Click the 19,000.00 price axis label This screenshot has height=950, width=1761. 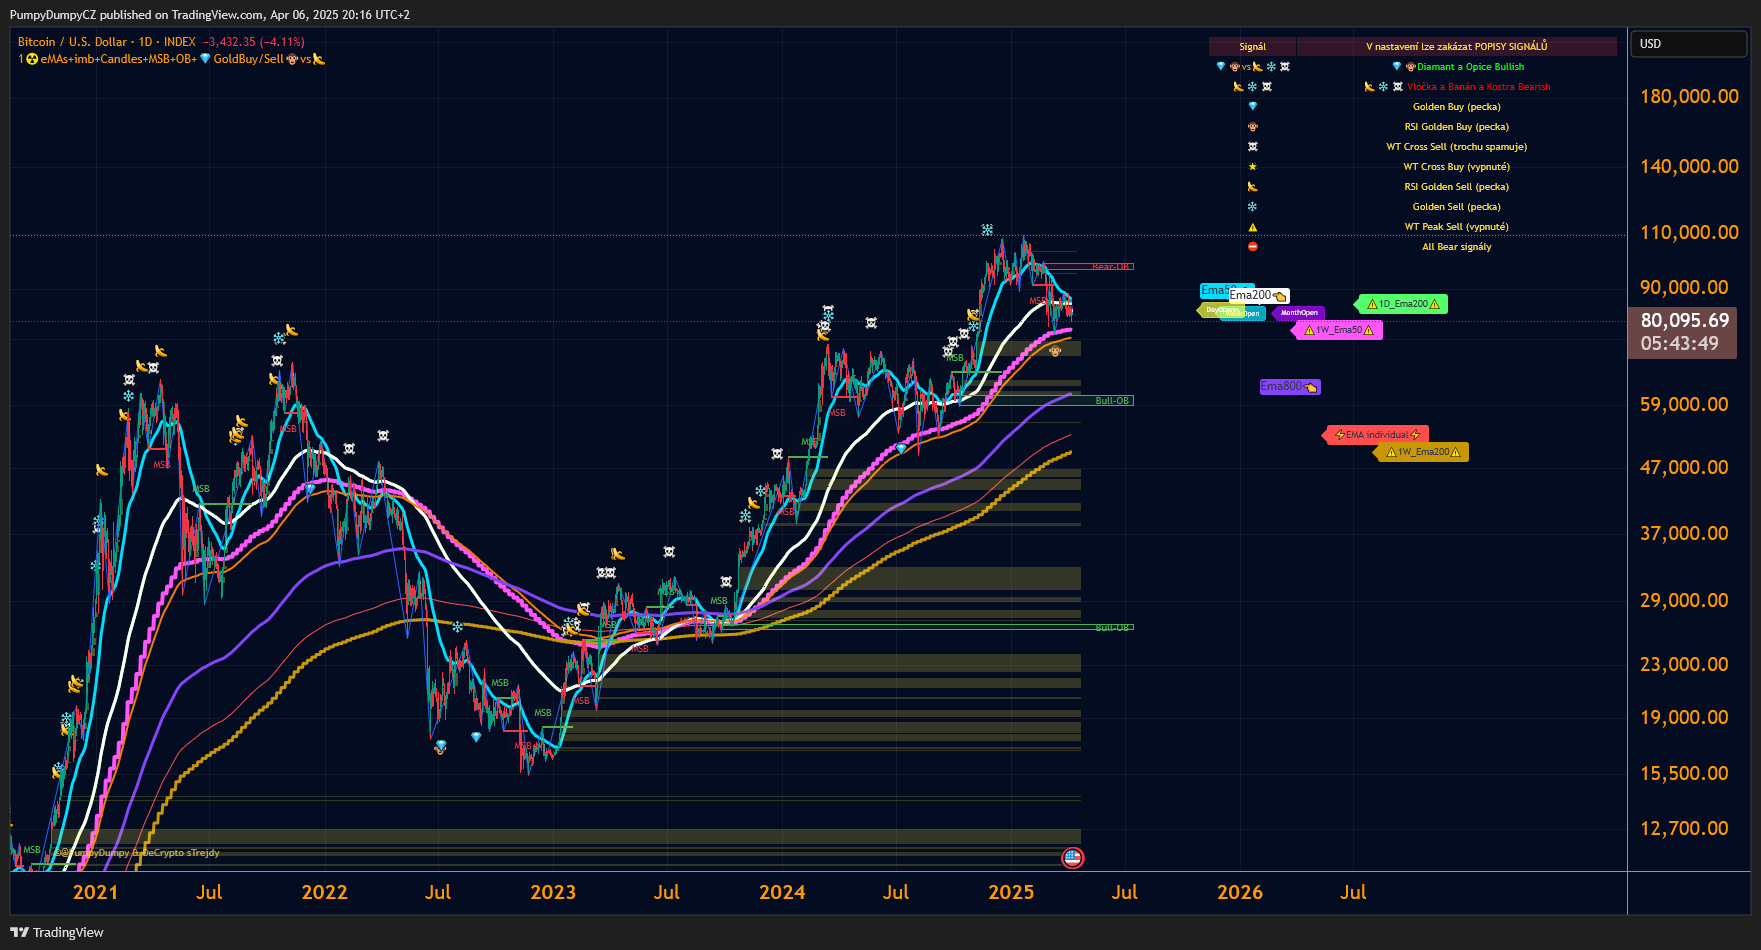[1684, 717]
